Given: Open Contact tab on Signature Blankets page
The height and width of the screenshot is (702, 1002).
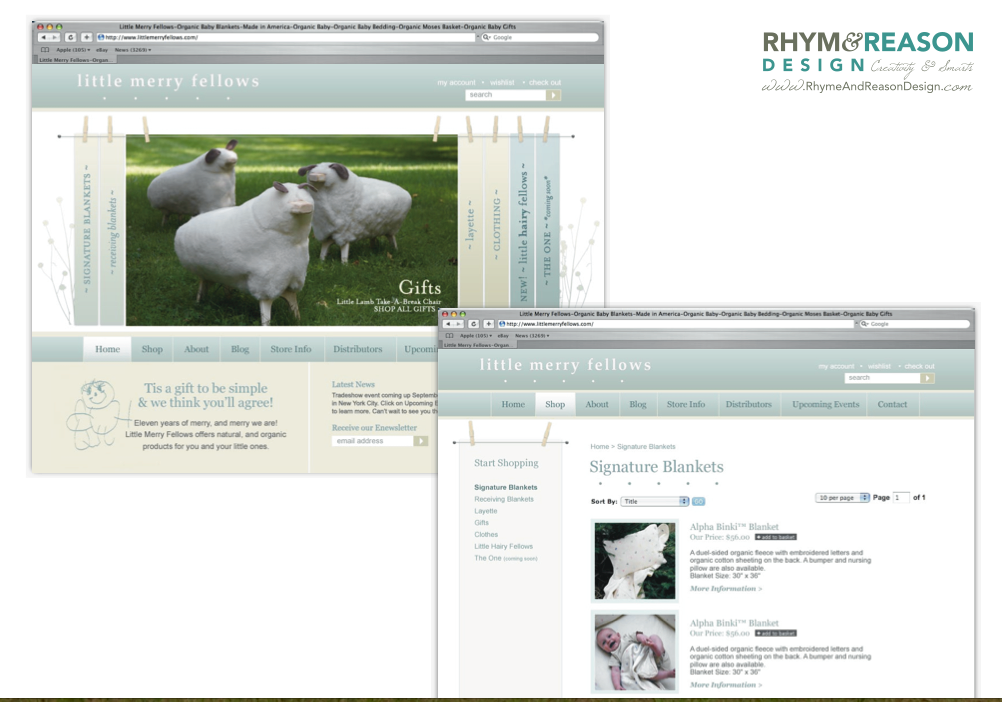Looking at the screenshot, I should point(892,404).
